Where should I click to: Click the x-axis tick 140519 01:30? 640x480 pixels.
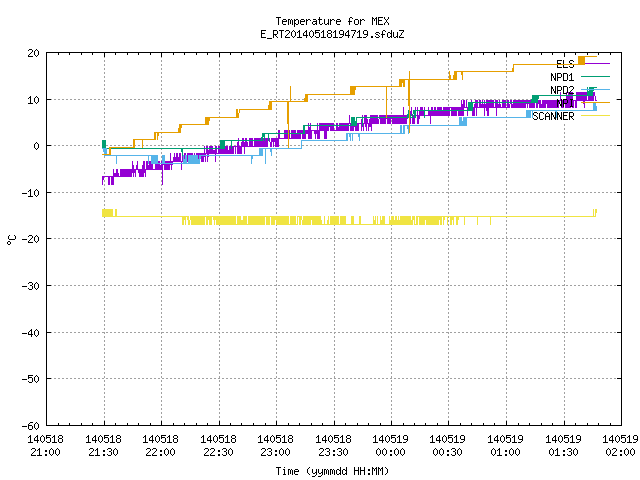(564, 445)
